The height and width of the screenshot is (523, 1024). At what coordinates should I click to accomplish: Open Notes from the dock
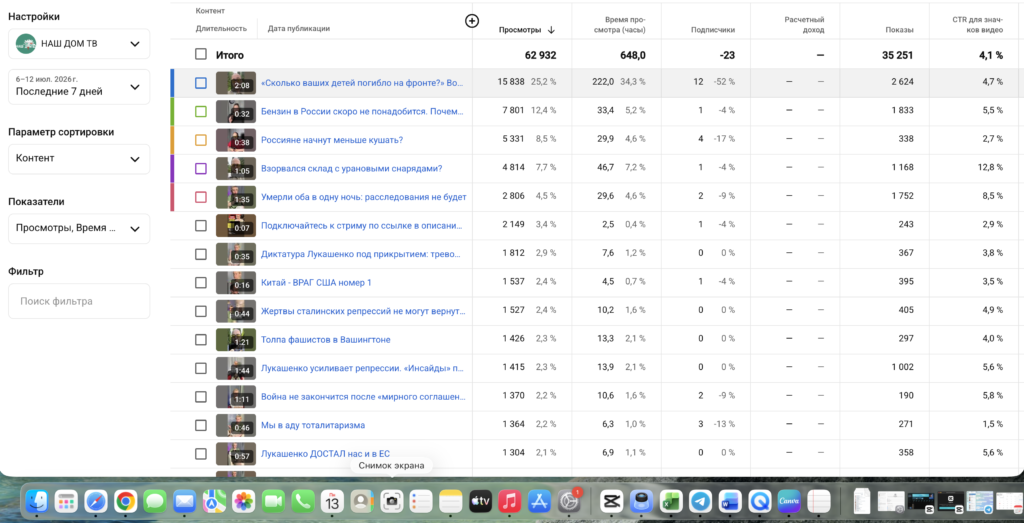click(451, 501)
